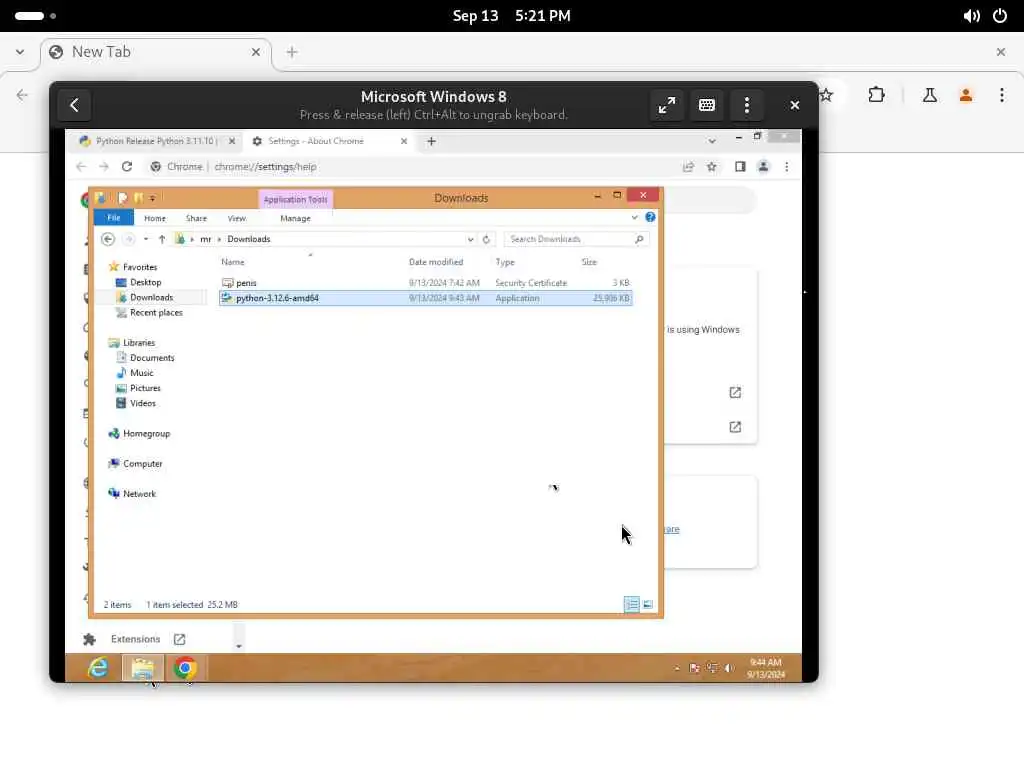Select the python-3.12.6-amd64 file
Screen dimensions: 1024x778
pos(426,298)
